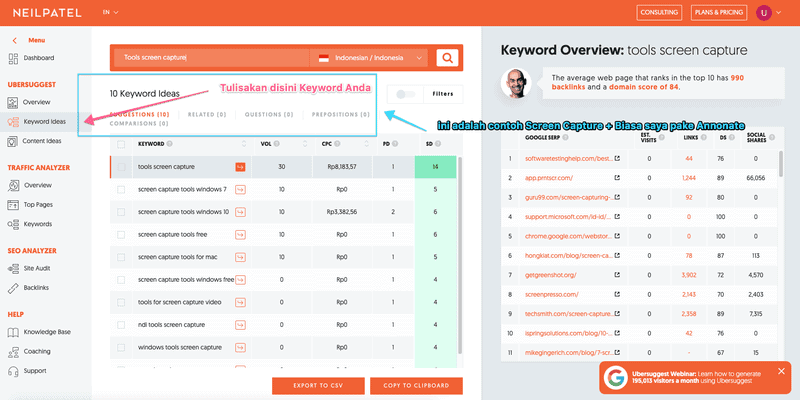This screenshot has width=800, height=400.
Task: Open EN language dropdown
Action: point(110,12)
